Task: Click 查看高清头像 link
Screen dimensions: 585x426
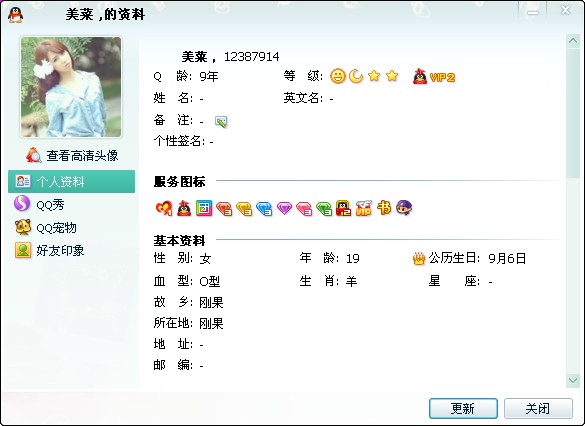Action: click(x=72, y=156)
